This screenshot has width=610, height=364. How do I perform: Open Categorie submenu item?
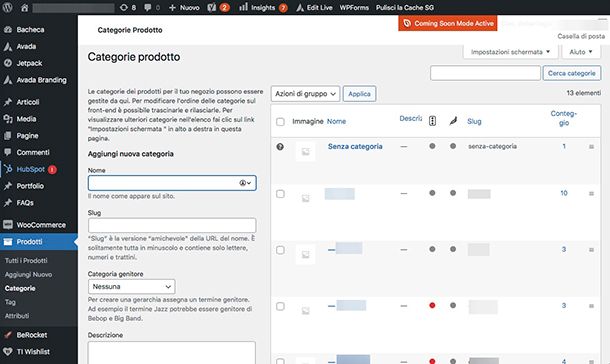(x=20, y=288)
